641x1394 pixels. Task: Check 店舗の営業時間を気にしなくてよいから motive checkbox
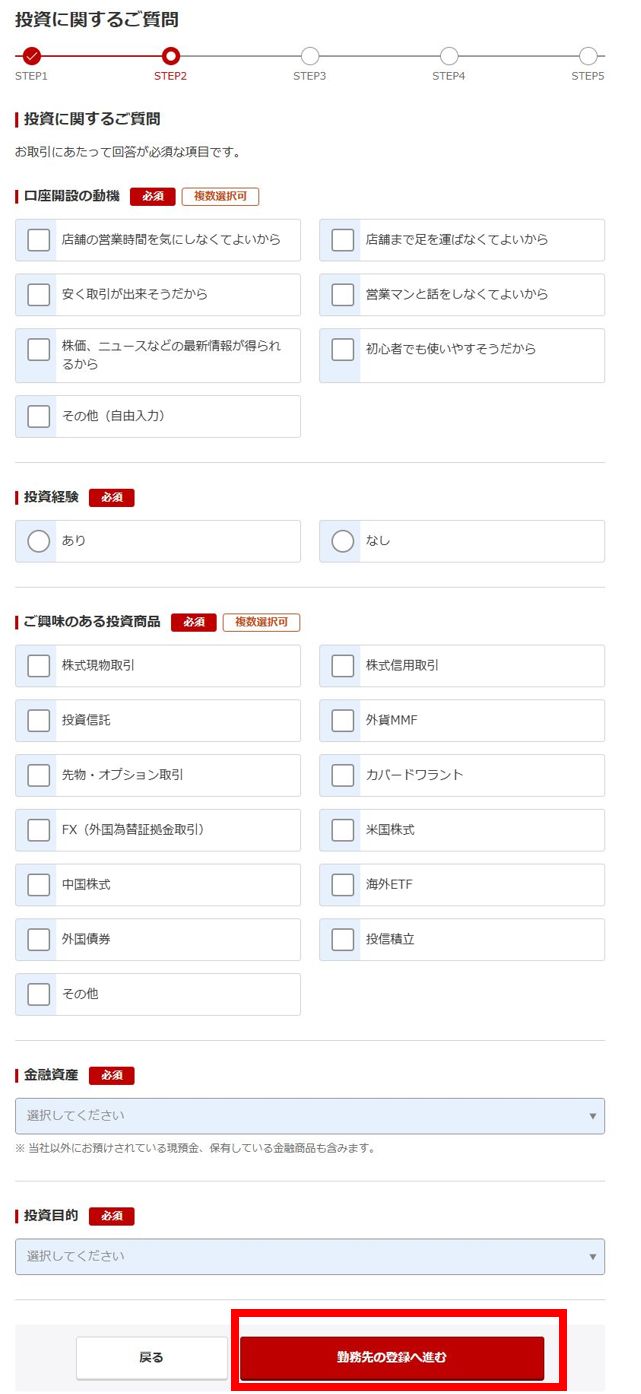[37, 240]
